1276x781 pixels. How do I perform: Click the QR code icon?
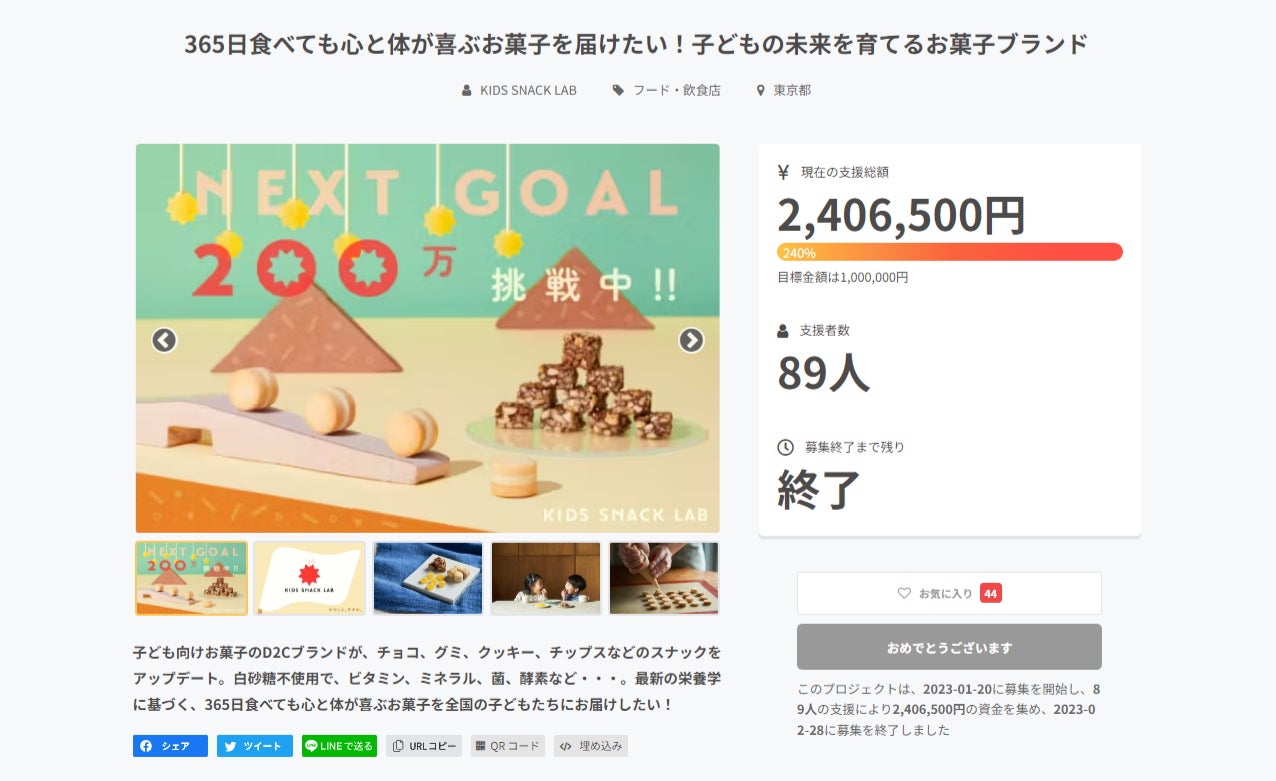480,746
